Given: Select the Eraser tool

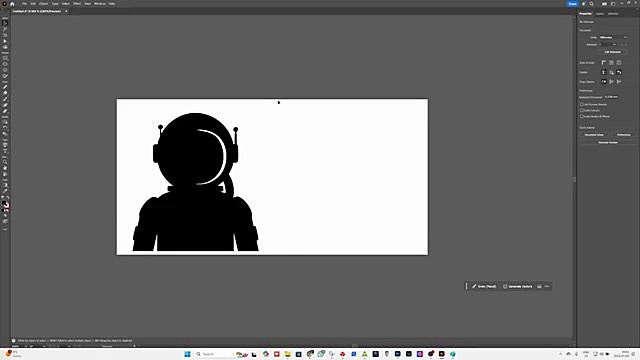Looking at the screenshot, I should tap(5, 111).
